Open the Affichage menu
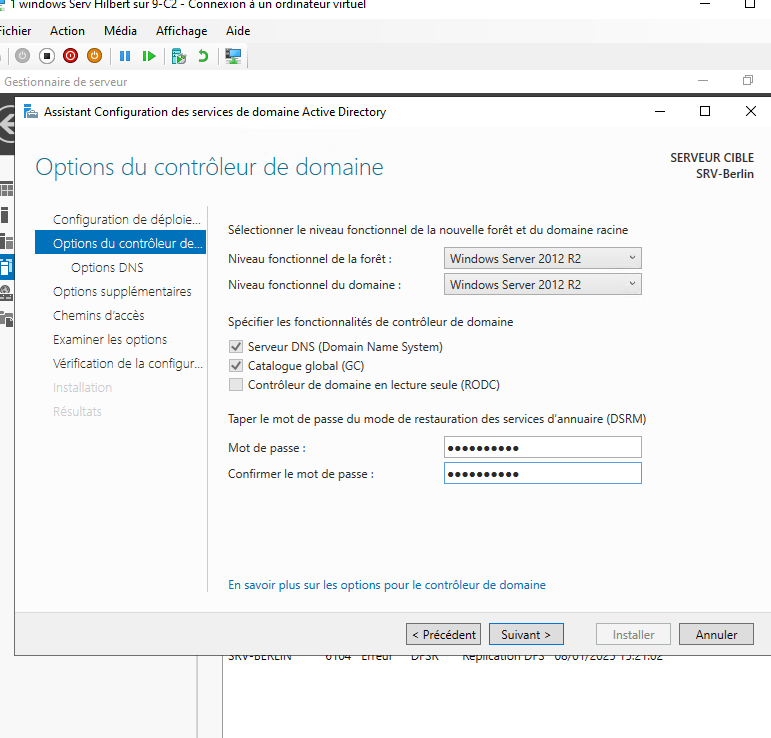The height and width of the screenshot is (738, 771). (181, 31)
